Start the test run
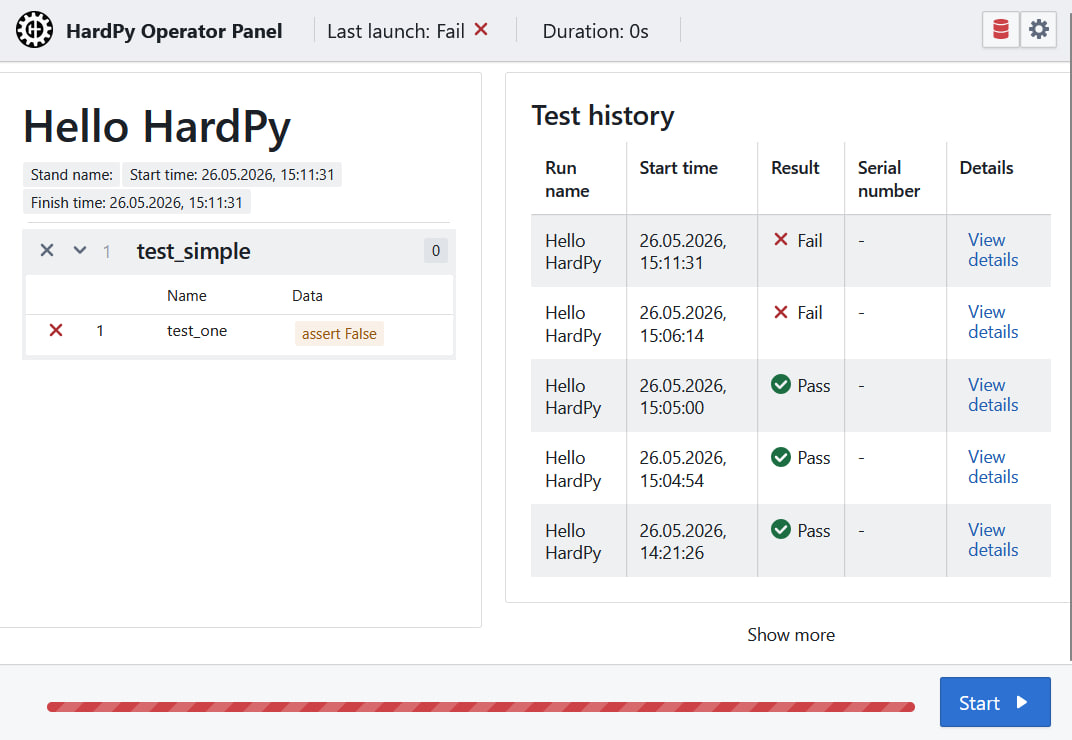This screenshot has height=740, width=1072. pyautogui.click(x=995, y=702)
